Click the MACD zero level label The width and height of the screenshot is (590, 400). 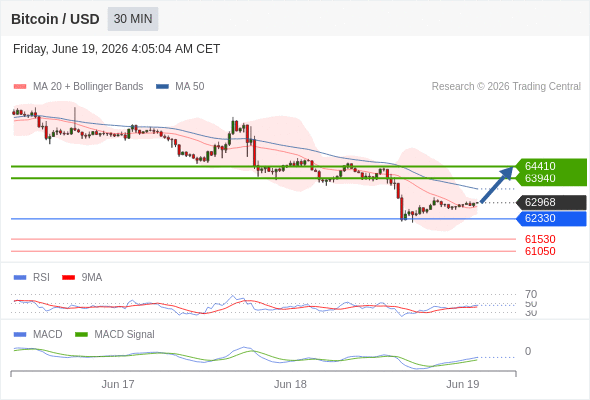tap(528, 351)
